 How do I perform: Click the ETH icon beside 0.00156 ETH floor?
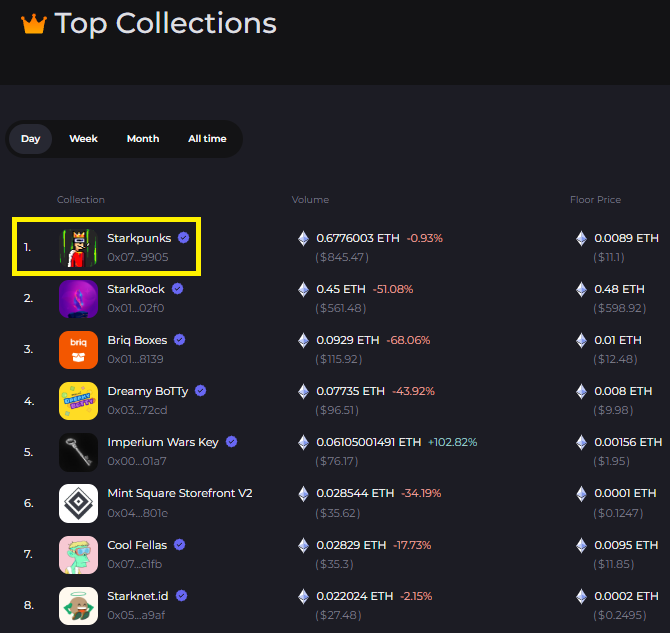[582, 442]
